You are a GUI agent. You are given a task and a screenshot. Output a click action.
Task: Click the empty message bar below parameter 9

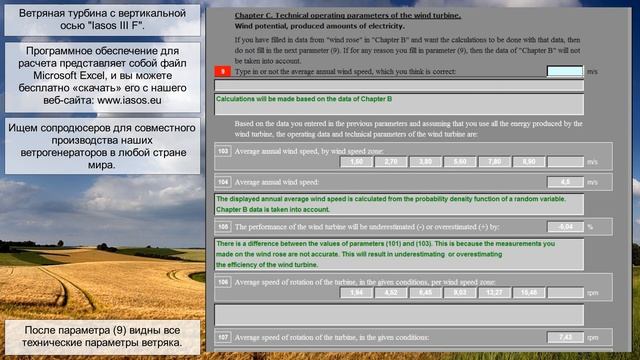[399, 85]
